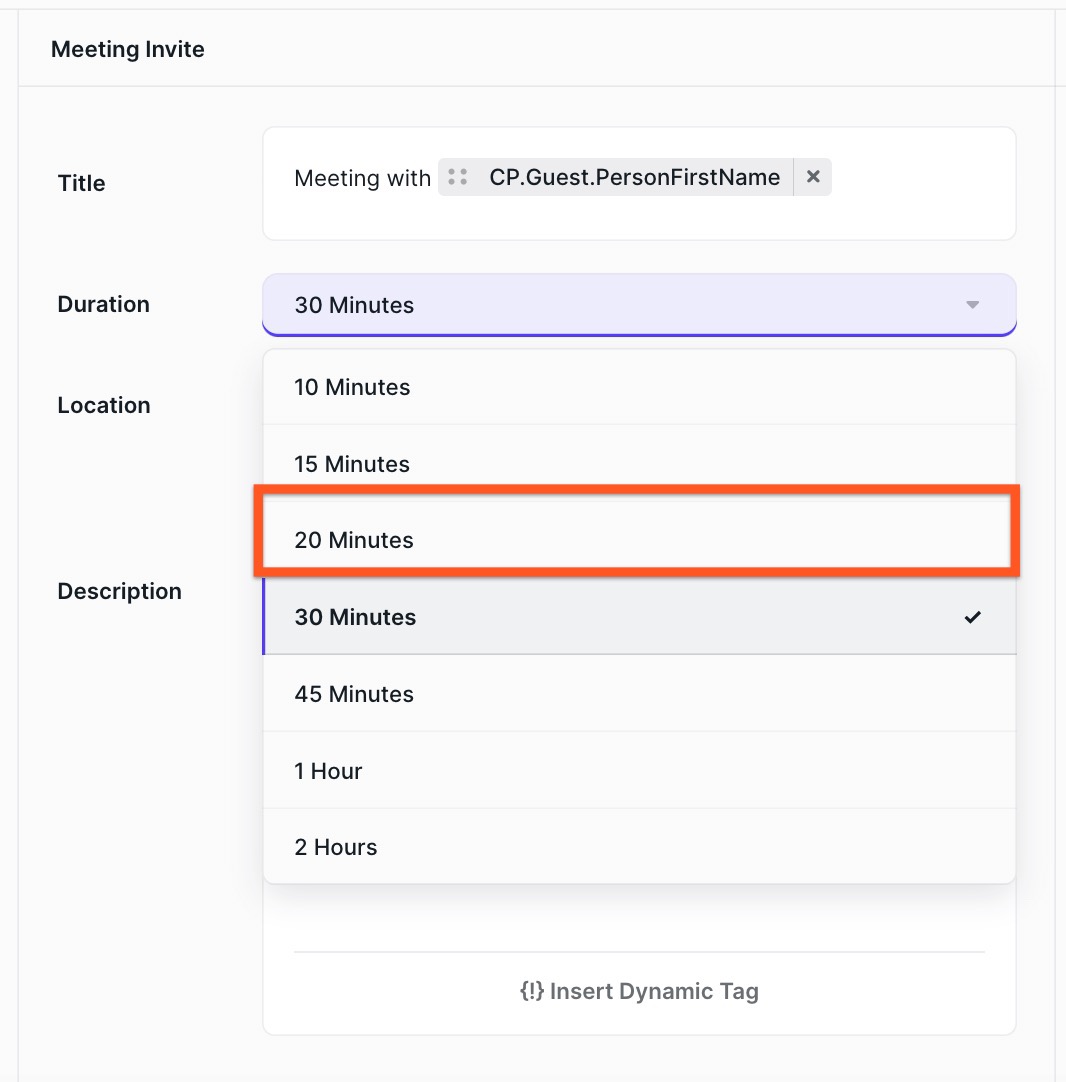The height and width of the screenshot is (1082, 1066).
Task: Click the Location field label
Action: [x=104, y=405]
